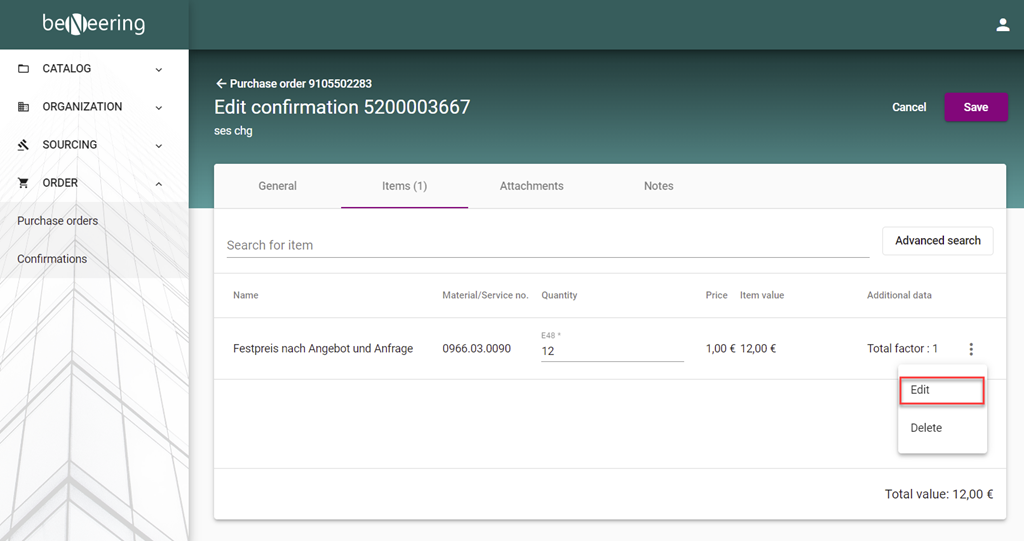Collapse the Order menu chevron
The height and width of the screenshot is (541, 1024).
pyautogui.click(x=159, y=183)
